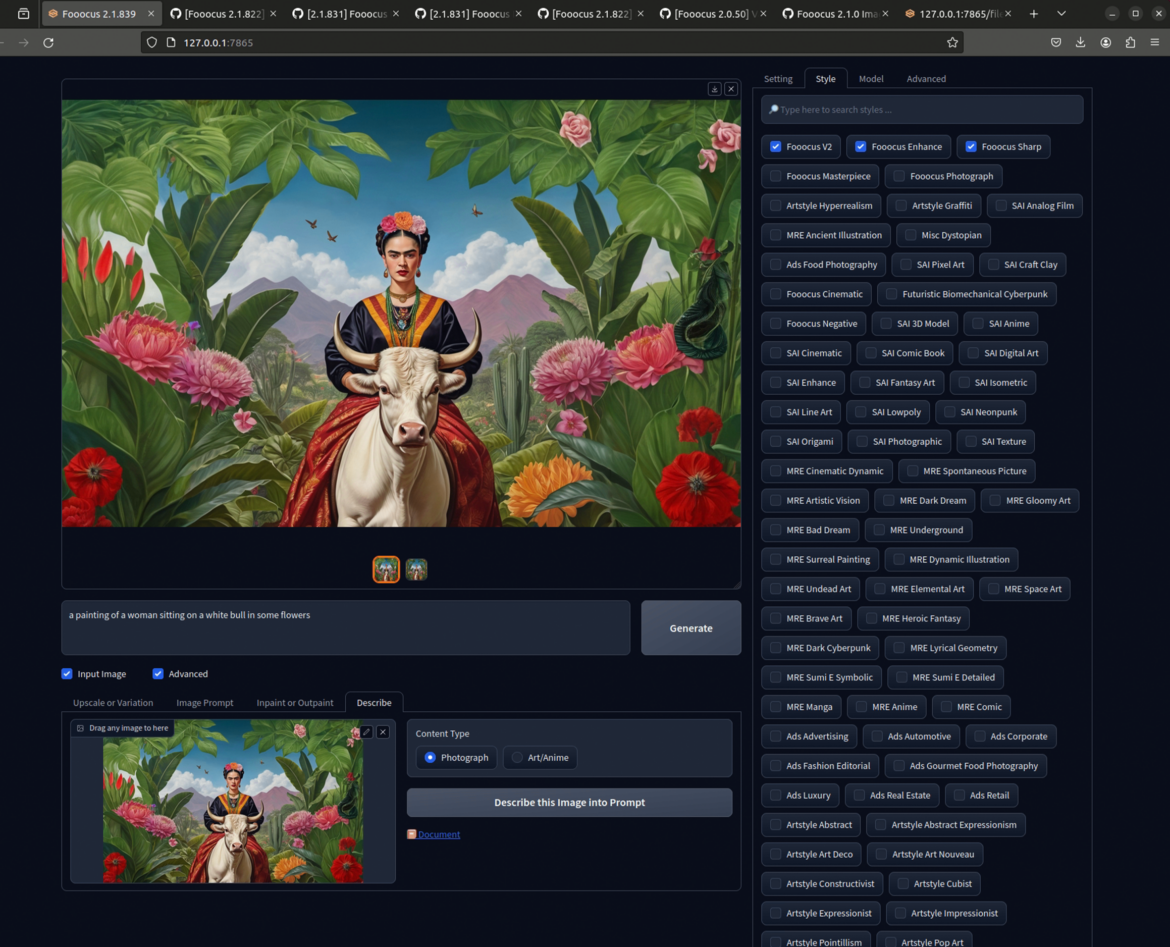This screenshot has height=947, width=1170.
Task: Open the Upscale or Variation tab
Action: [113, 702]
